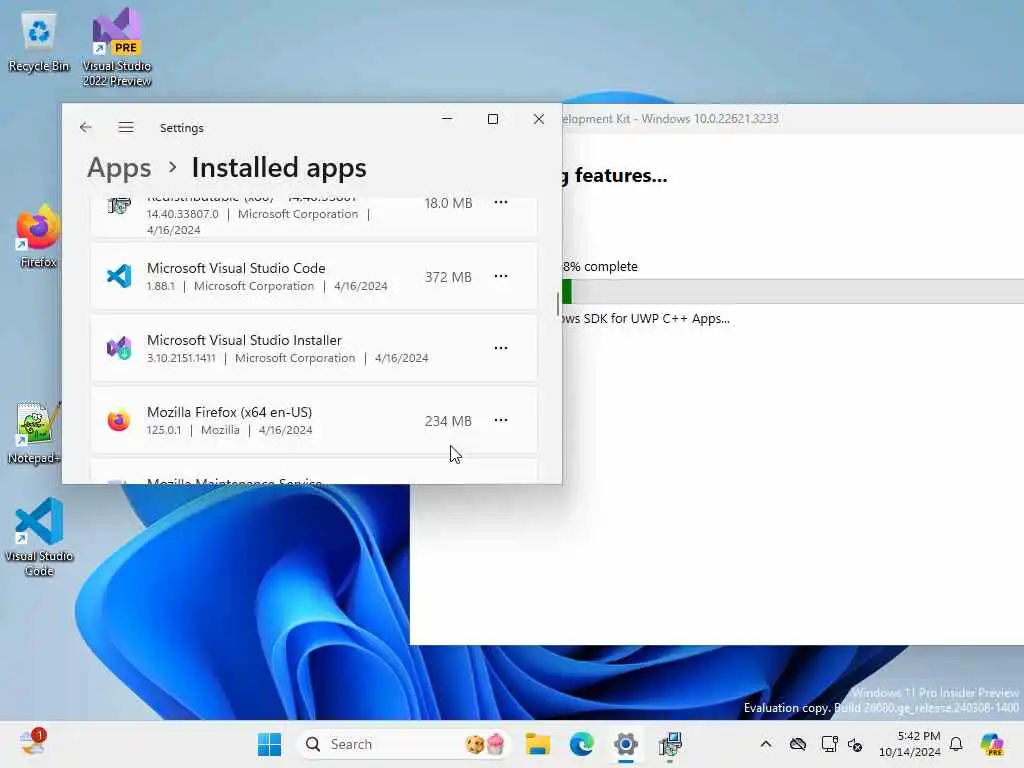Select the Mozilla Firefox (x64 en-US) name text
Screen dimensions: 1024x768
(229, 412)
